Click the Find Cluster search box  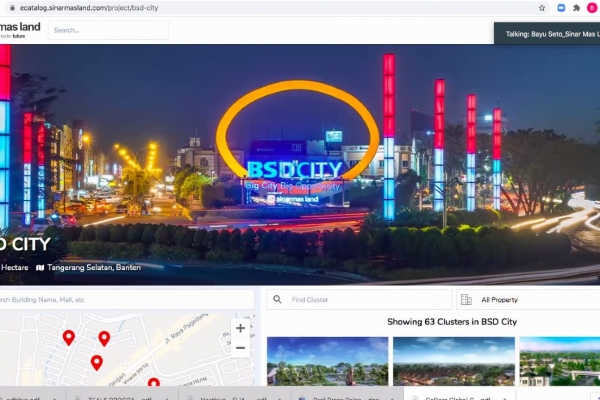pyautogui.click(x=365, y=299)
